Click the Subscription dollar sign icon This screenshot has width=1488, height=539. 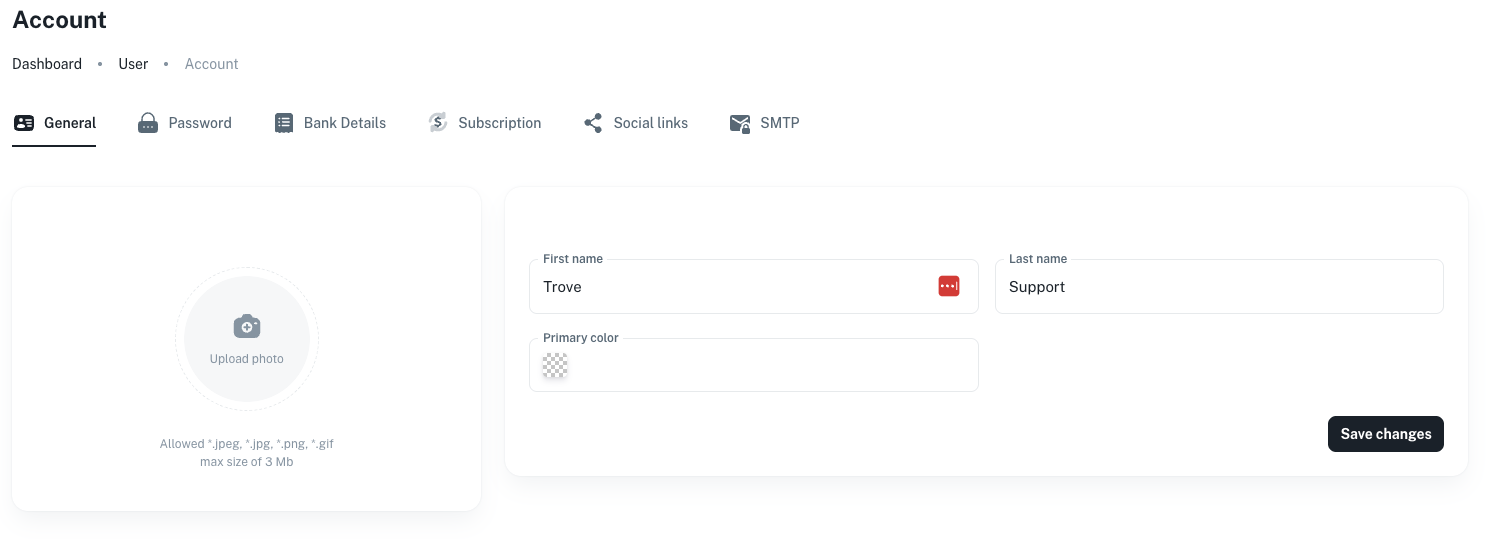(438, 123)
